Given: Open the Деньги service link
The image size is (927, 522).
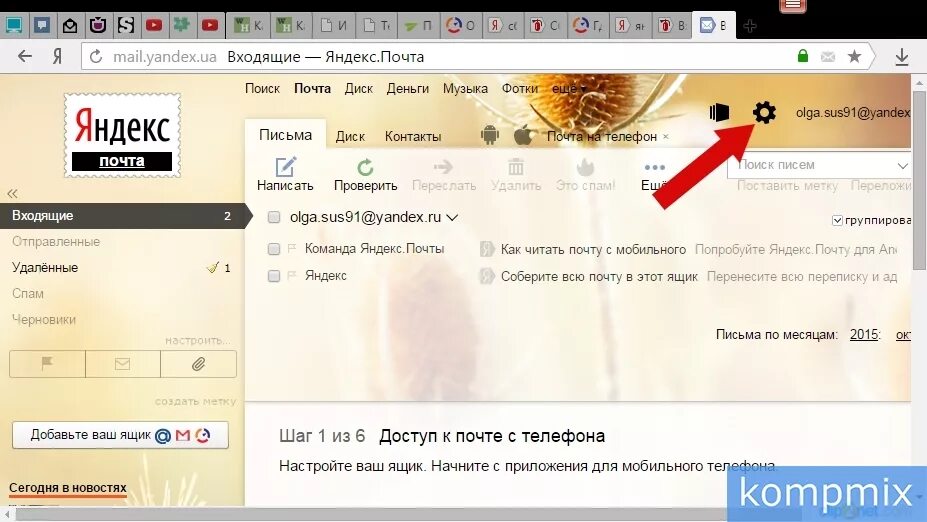Looking at the screenshot, I should click(x=408, y=89).
